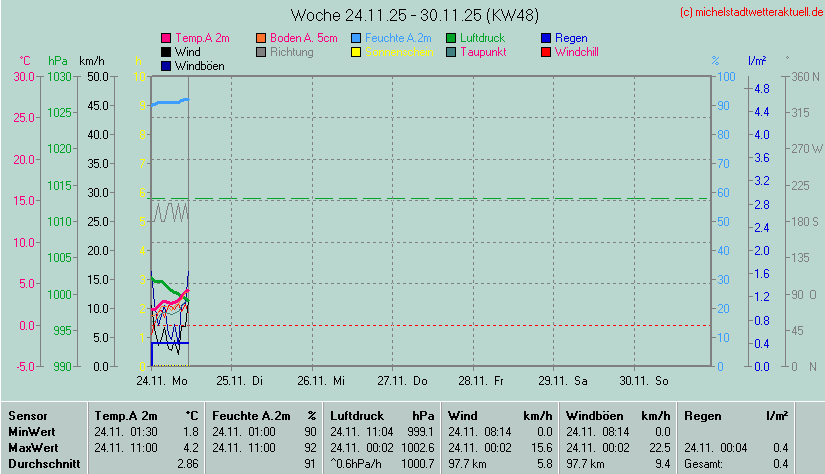This screenshot has width=825, height=474.
Task: Click the Durchschnitt row label
Action: pos(41,464)
